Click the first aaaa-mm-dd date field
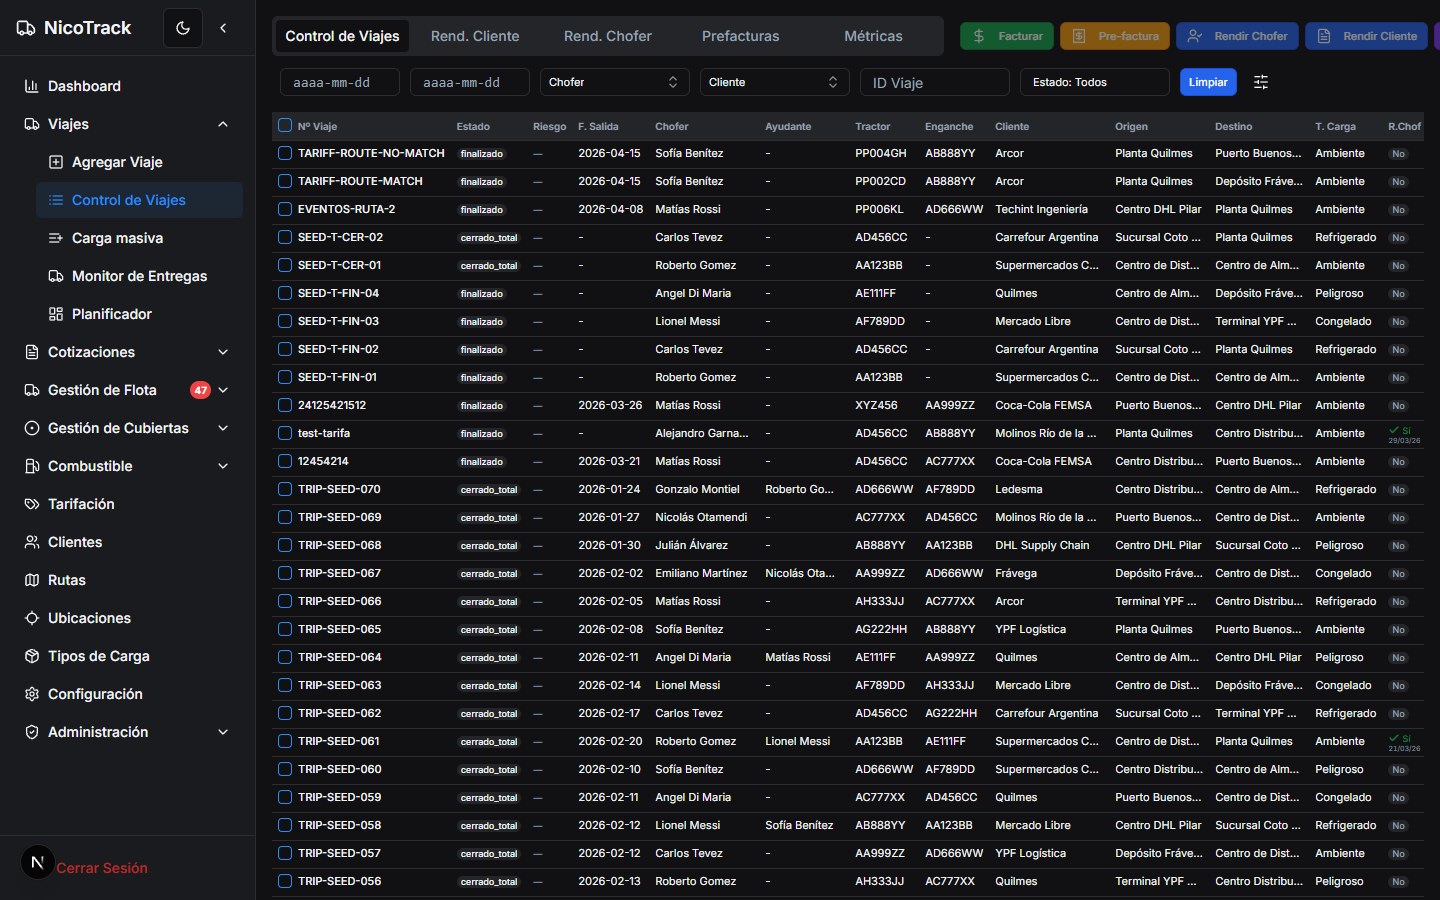Image resolution: width=1440 pixels, height=900 pixels. [x=340, y=82]
